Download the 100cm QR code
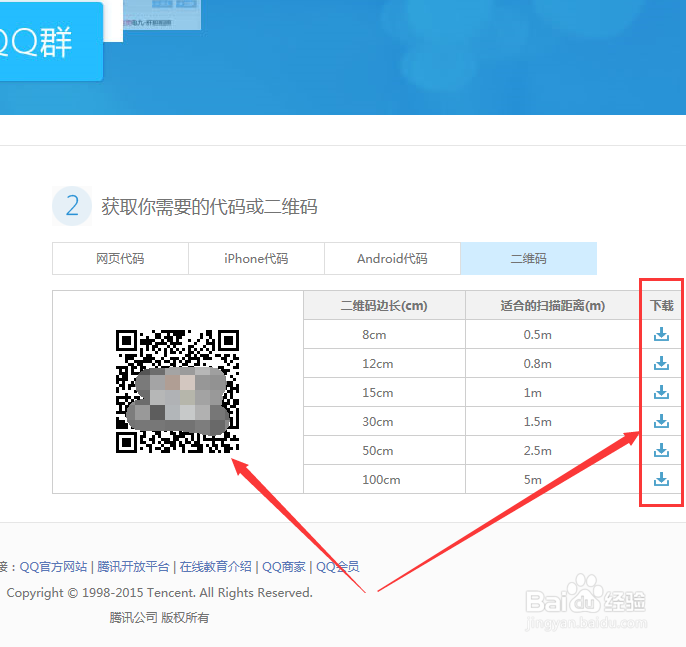The image size is (686, 647). point(661,479)
